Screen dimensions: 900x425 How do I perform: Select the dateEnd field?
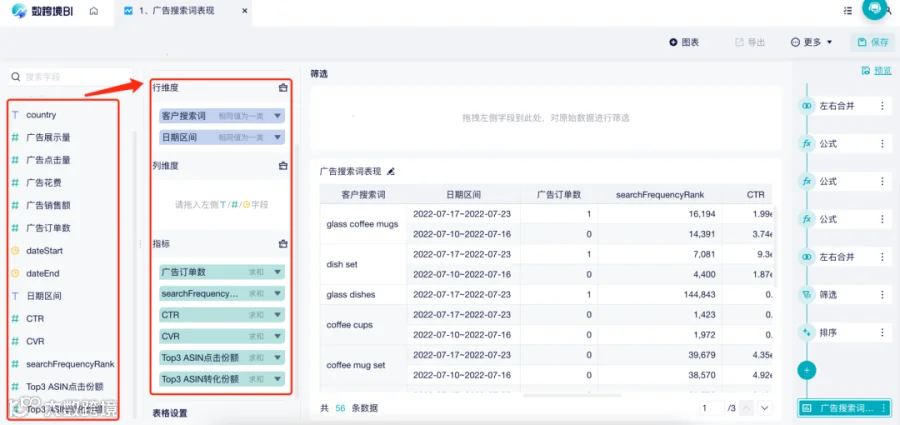tap(42, 273)
